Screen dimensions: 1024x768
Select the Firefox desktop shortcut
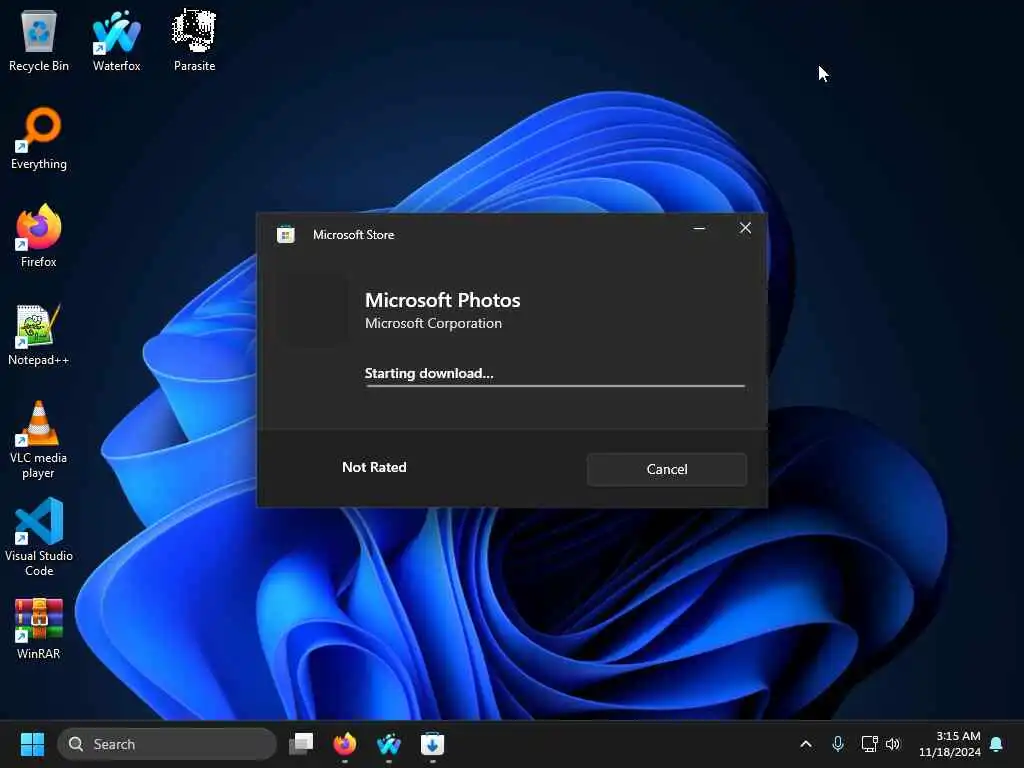pos(39,236)
